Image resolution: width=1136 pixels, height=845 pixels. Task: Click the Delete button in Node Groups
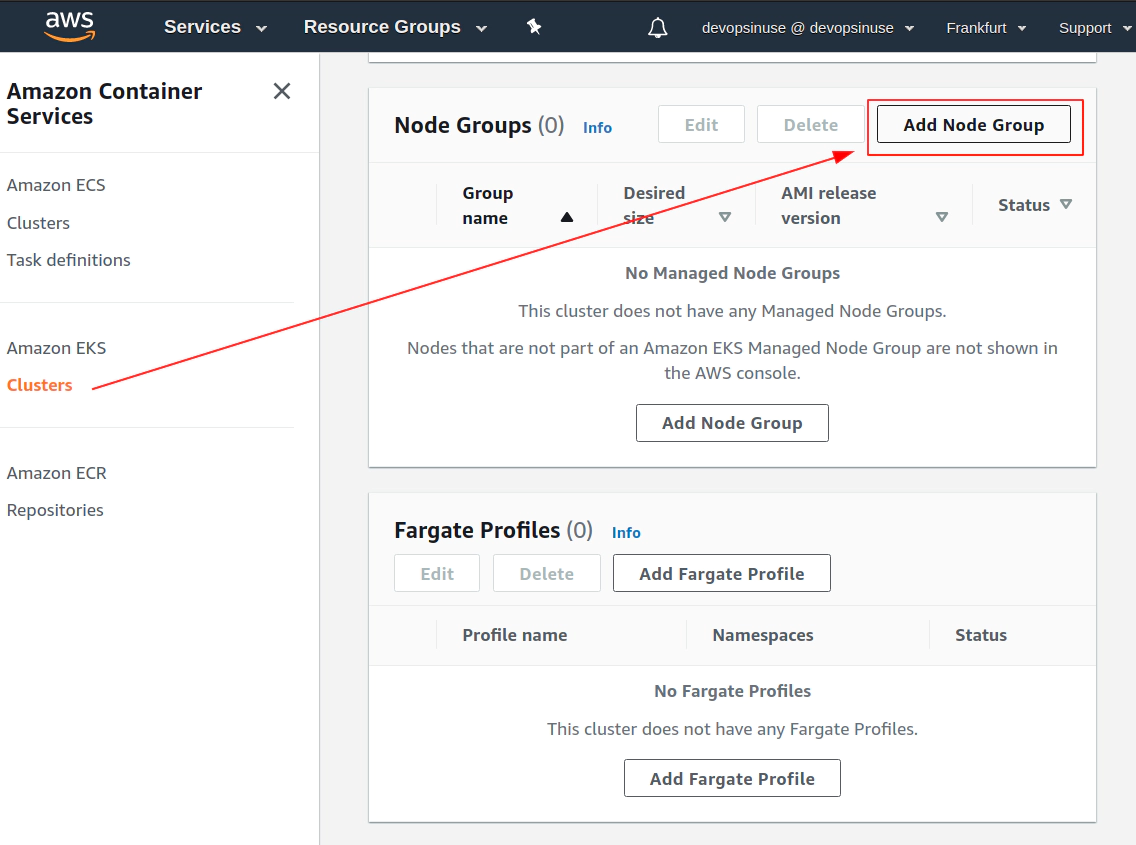coord(811,125)
